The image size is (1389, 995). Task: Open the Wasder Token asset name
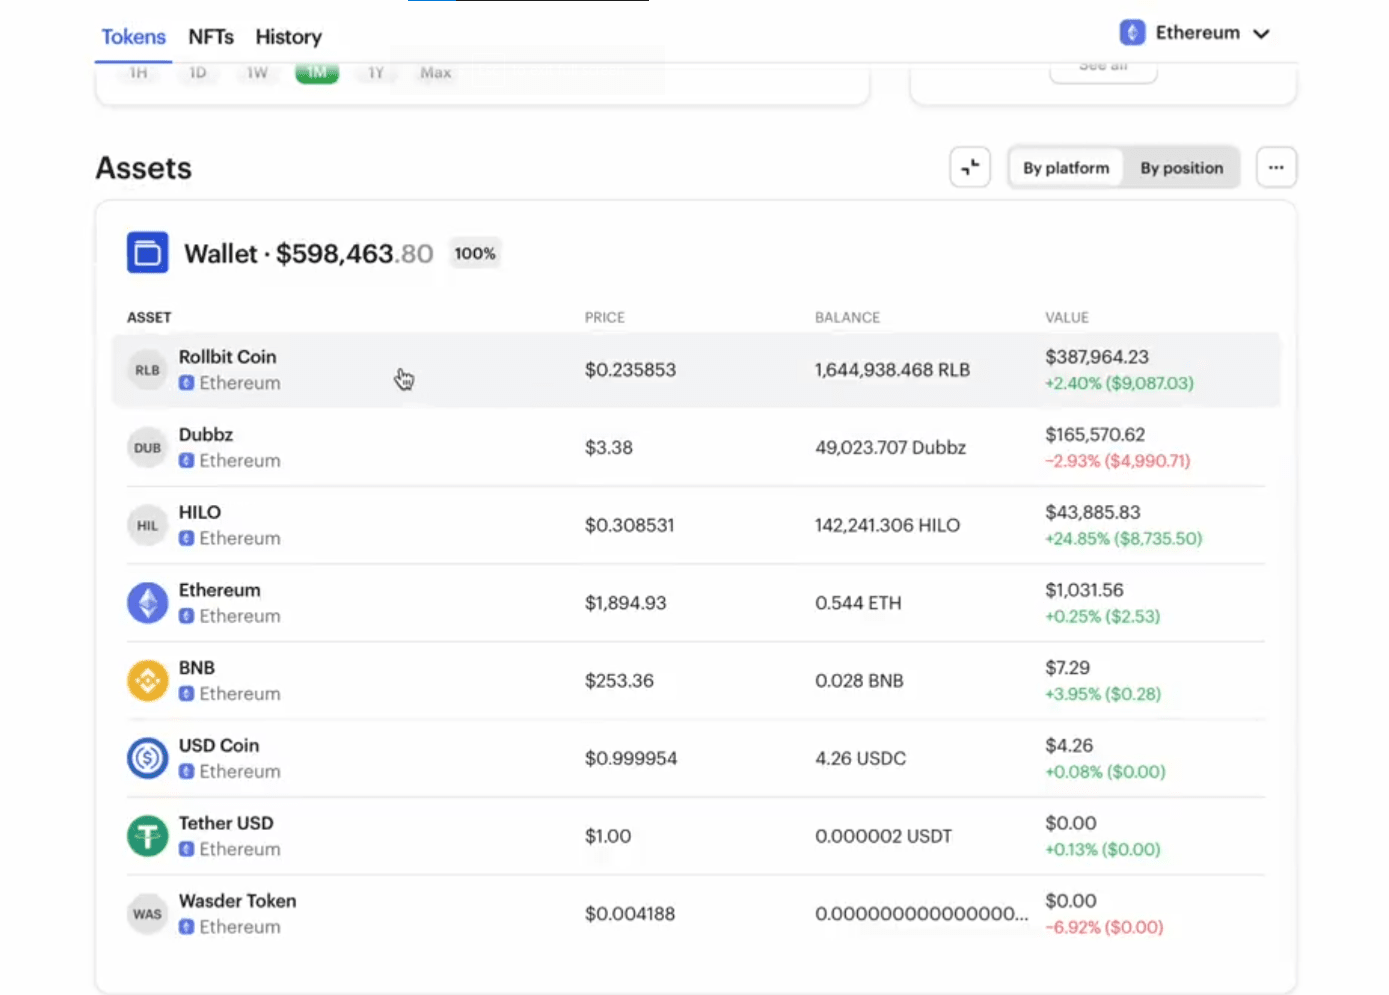(237, 901)
